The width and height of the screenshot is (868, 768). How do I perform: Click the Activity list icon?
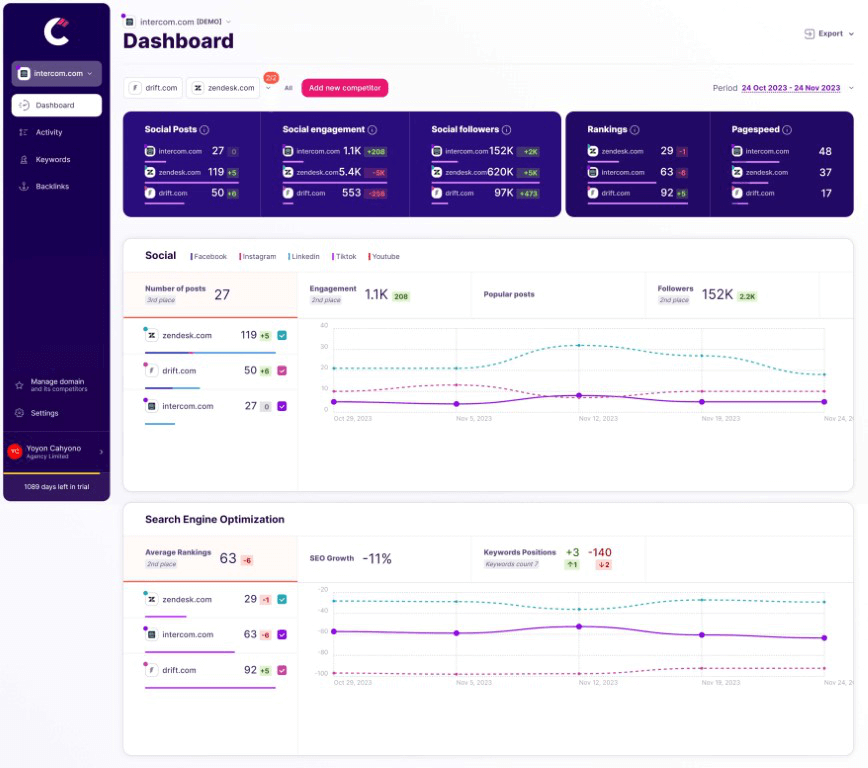(23, 132)
